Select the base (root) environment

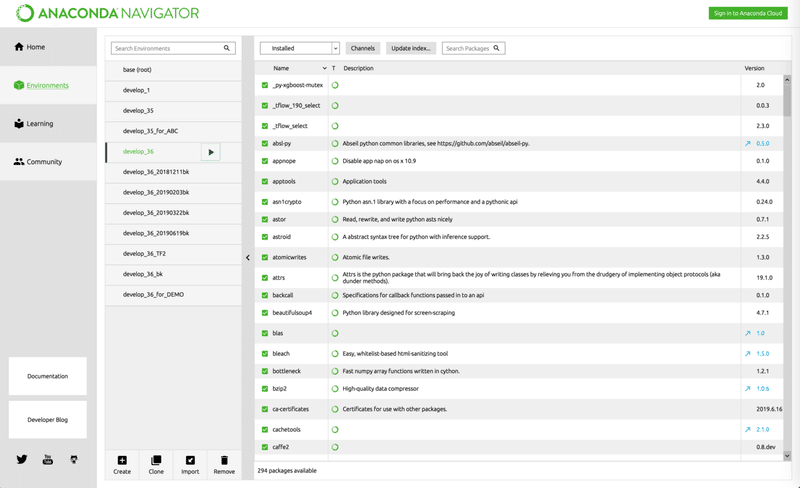tap(173, 70)
